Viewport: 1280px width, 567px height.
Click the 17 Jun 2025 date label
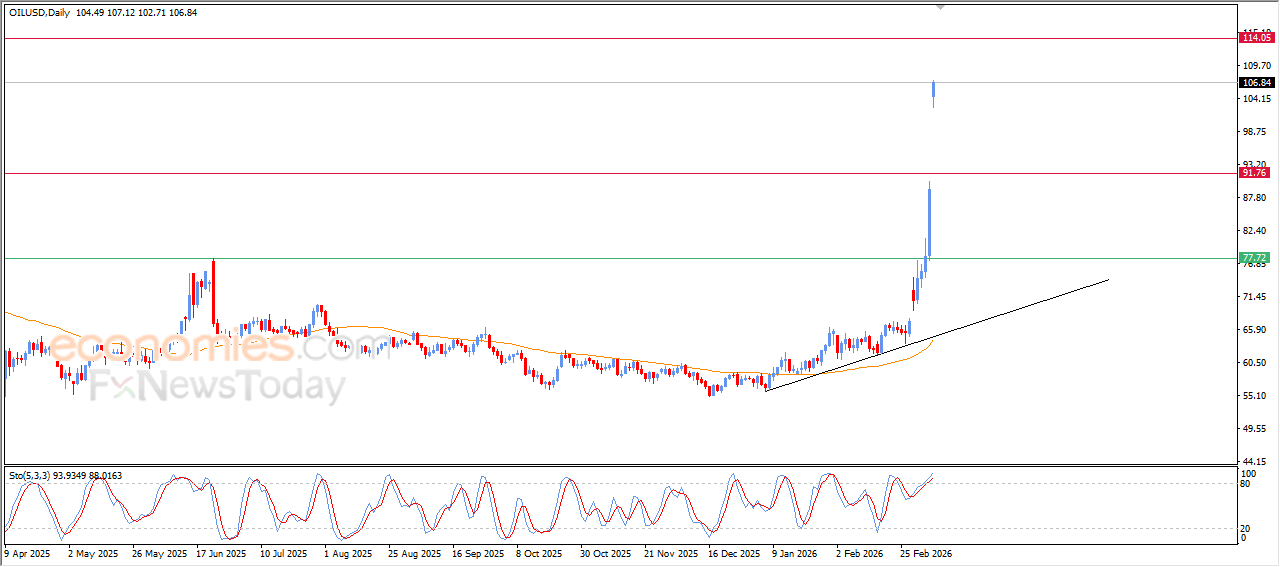220,552
